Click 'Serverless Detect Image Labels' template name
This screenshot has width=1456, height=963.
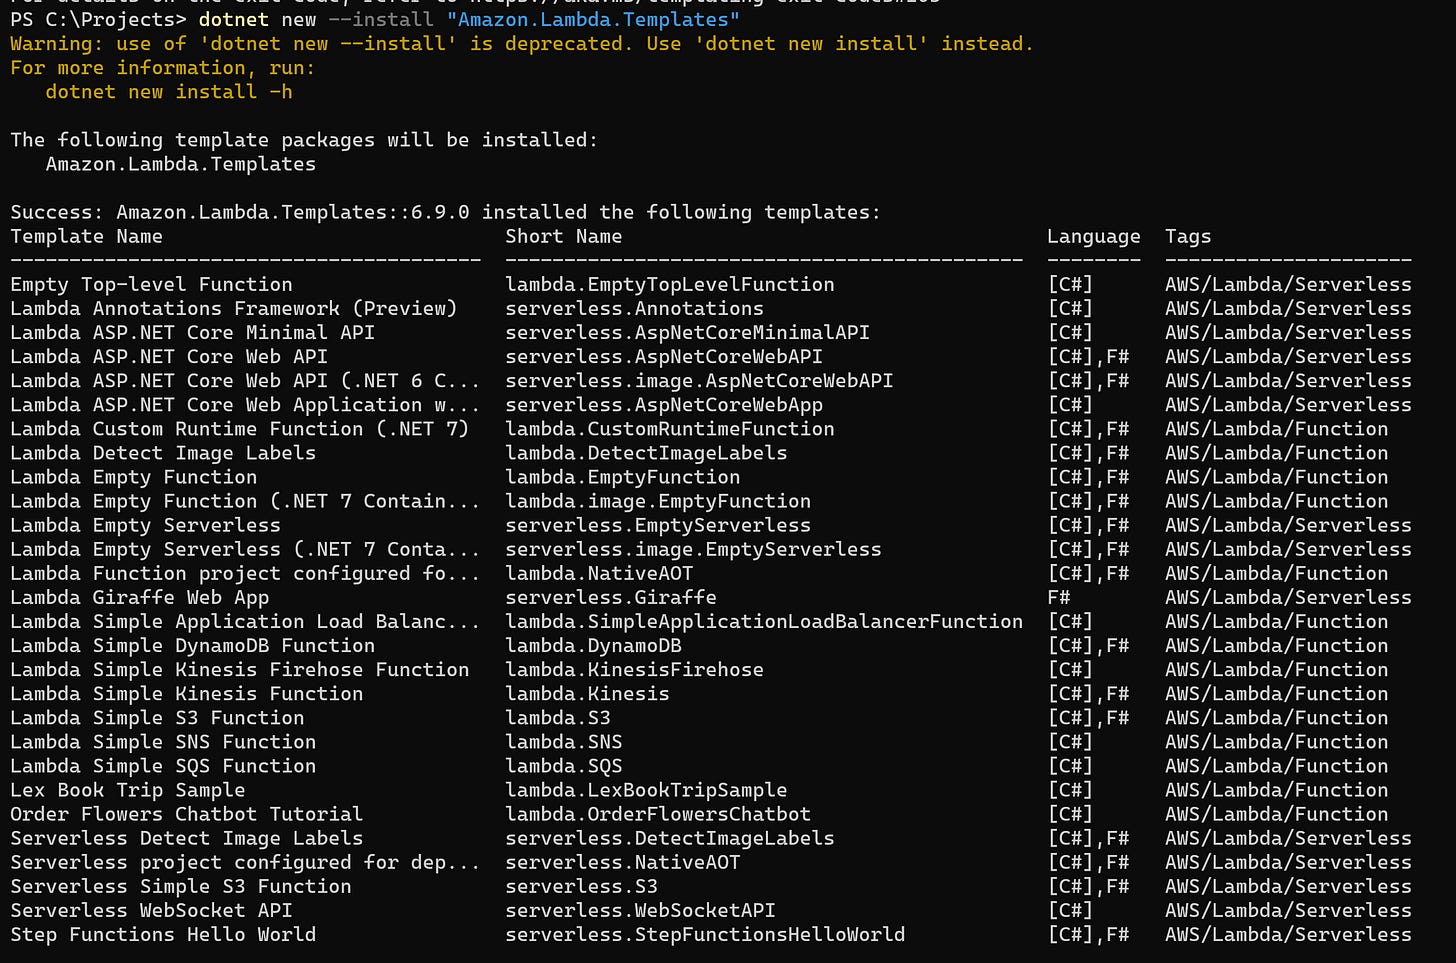coord(187,838)
